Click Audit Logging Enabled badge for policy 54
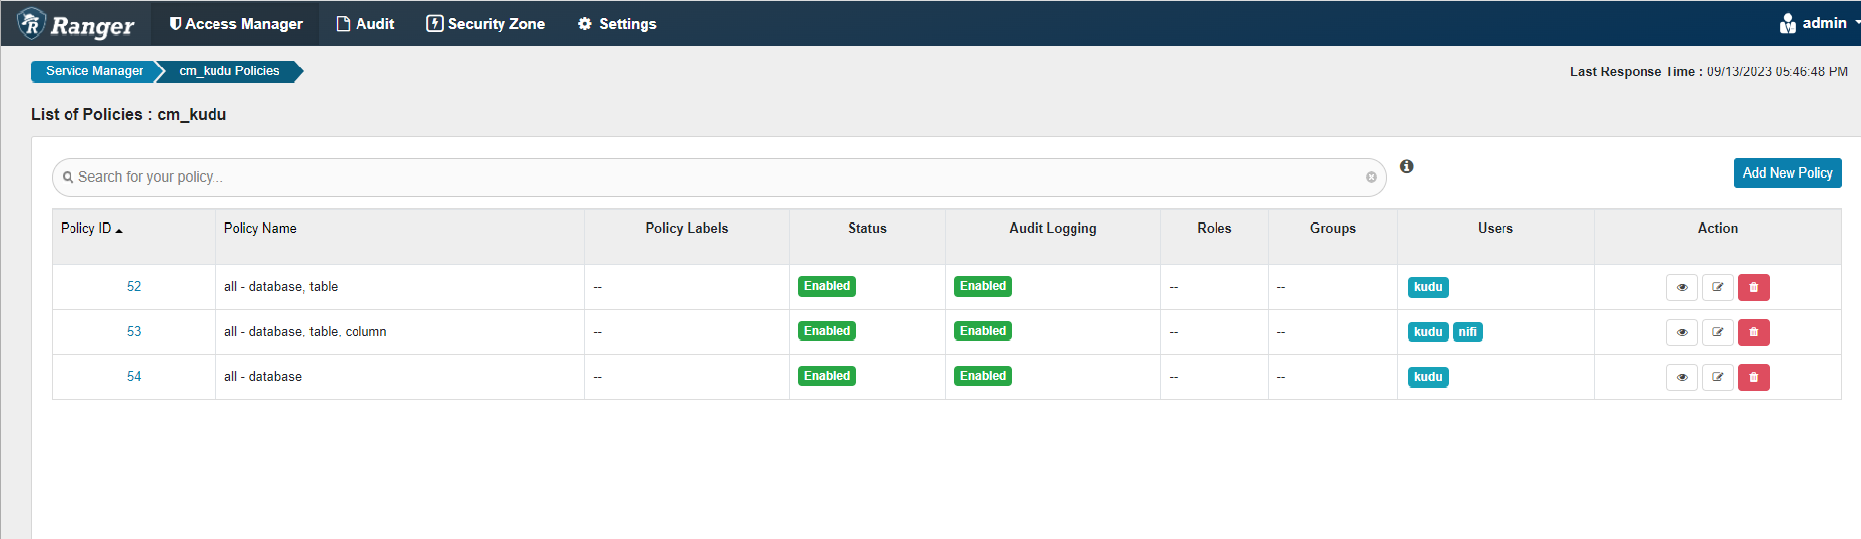This screenshot has height=539, width=1861. (x=983, y=376)
